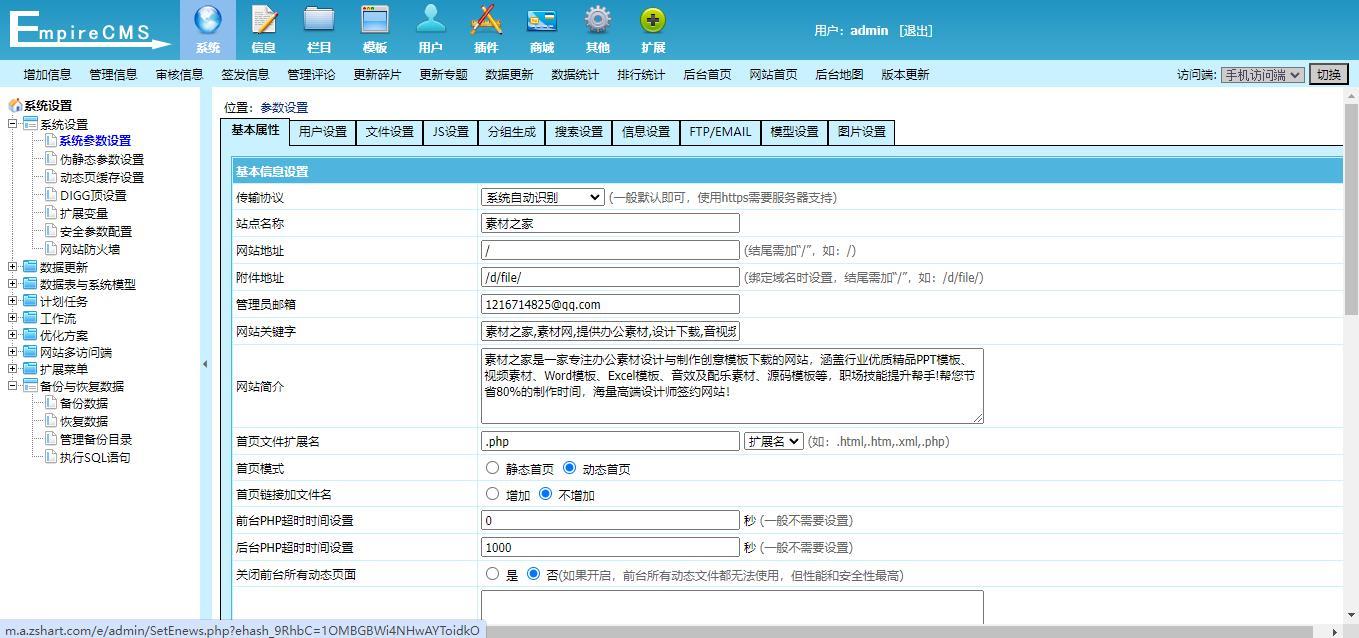Screen dimensions: 1359x638
Task: Expand the 计划任务 tree node
Action: pyautogui.click(x=13, y=301)
